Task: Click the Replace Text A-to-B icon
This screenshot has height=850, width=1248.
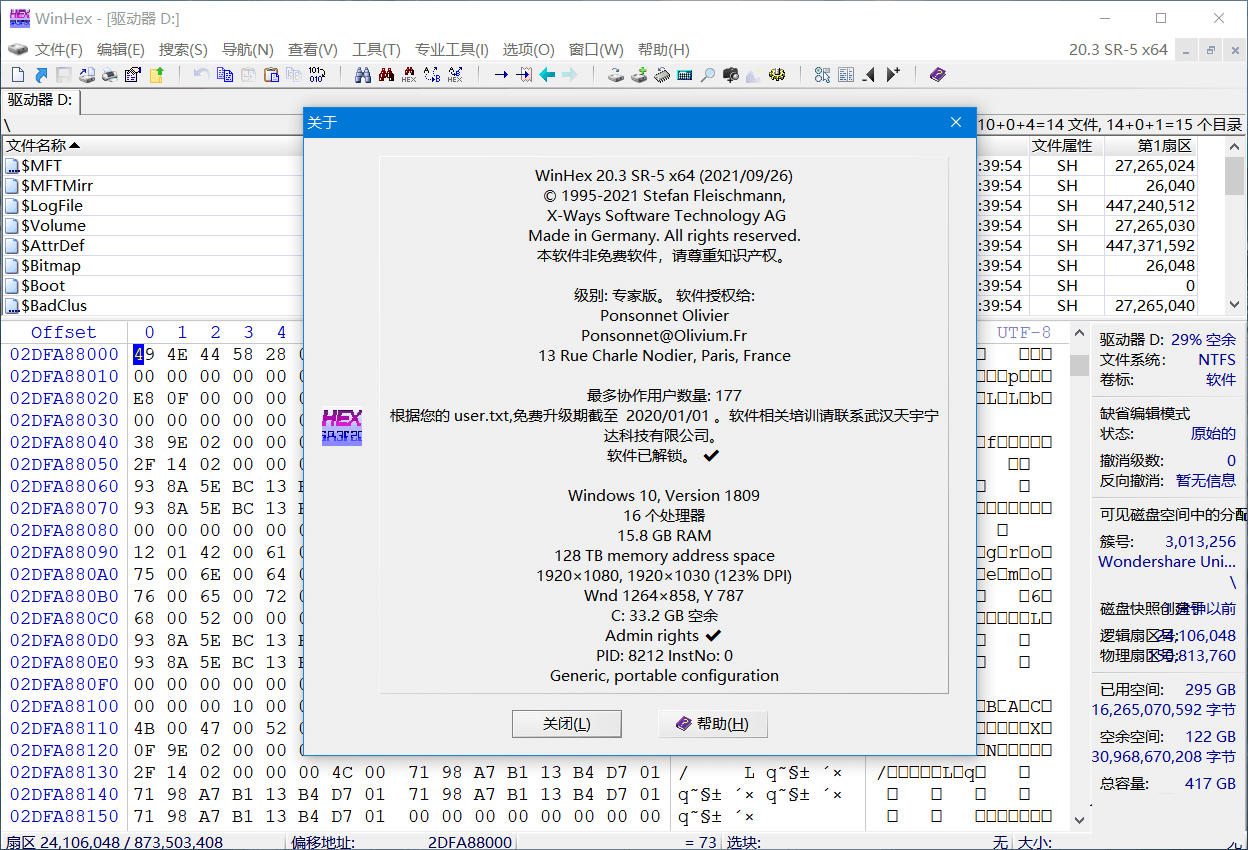Action: (432, 75)
